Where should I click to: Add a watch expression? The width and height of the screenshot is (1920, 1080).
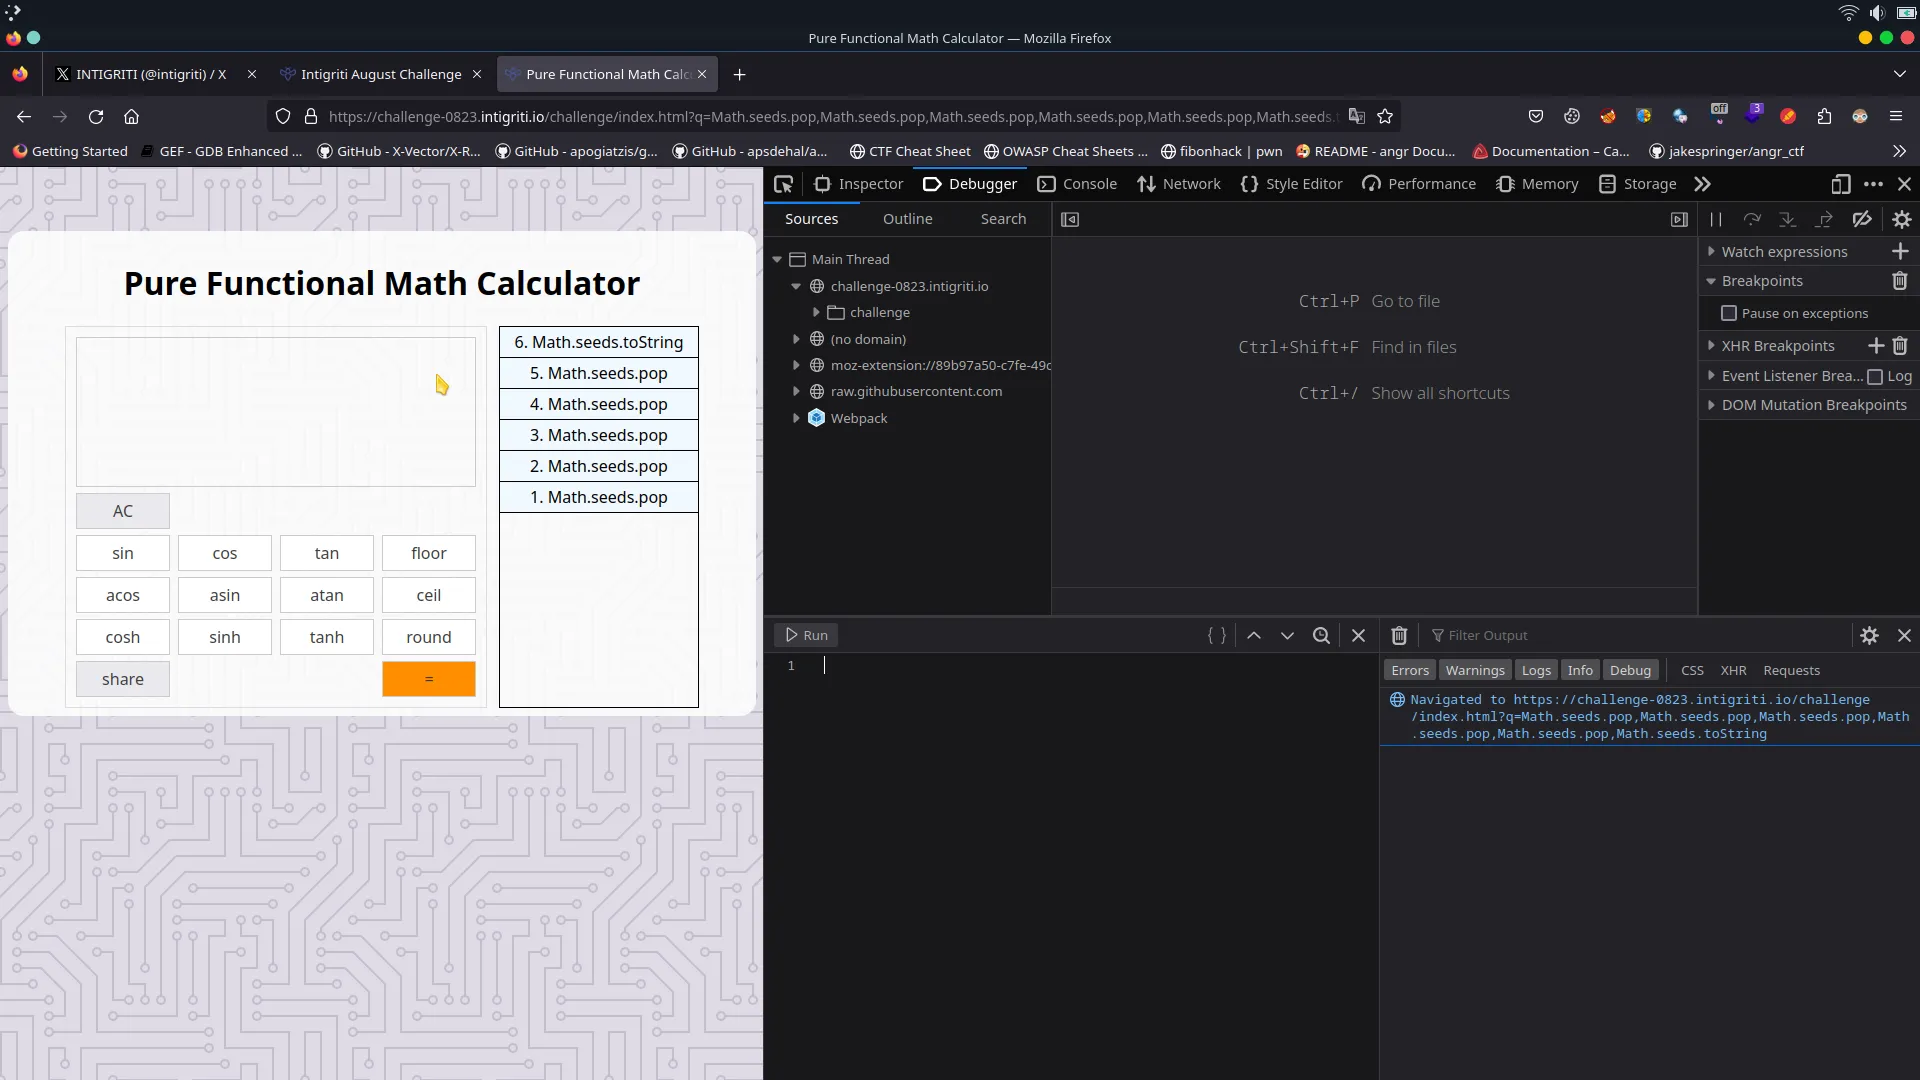click(x=1901, y=252)
